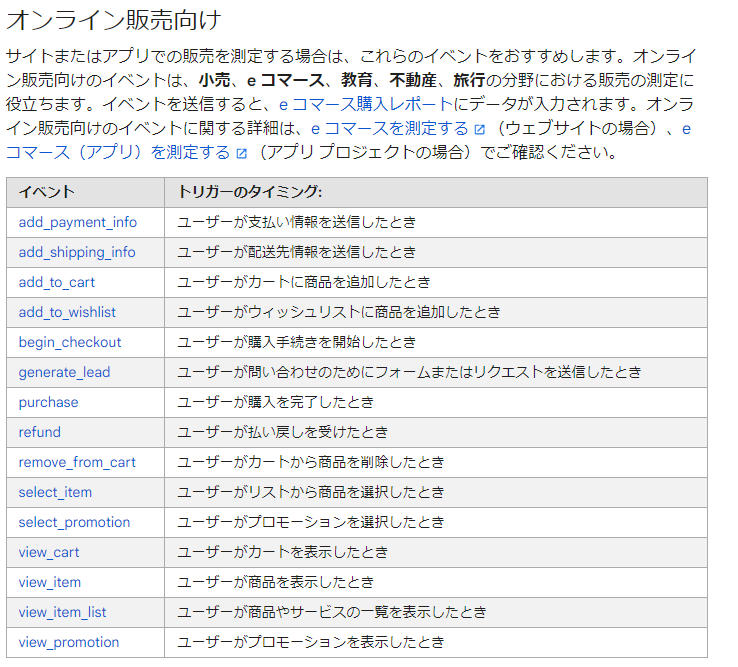Screen dimensions: 738x667
Task: Click text ユーザーが配送先情報を送信したとき
Action: tap(297, 252)
